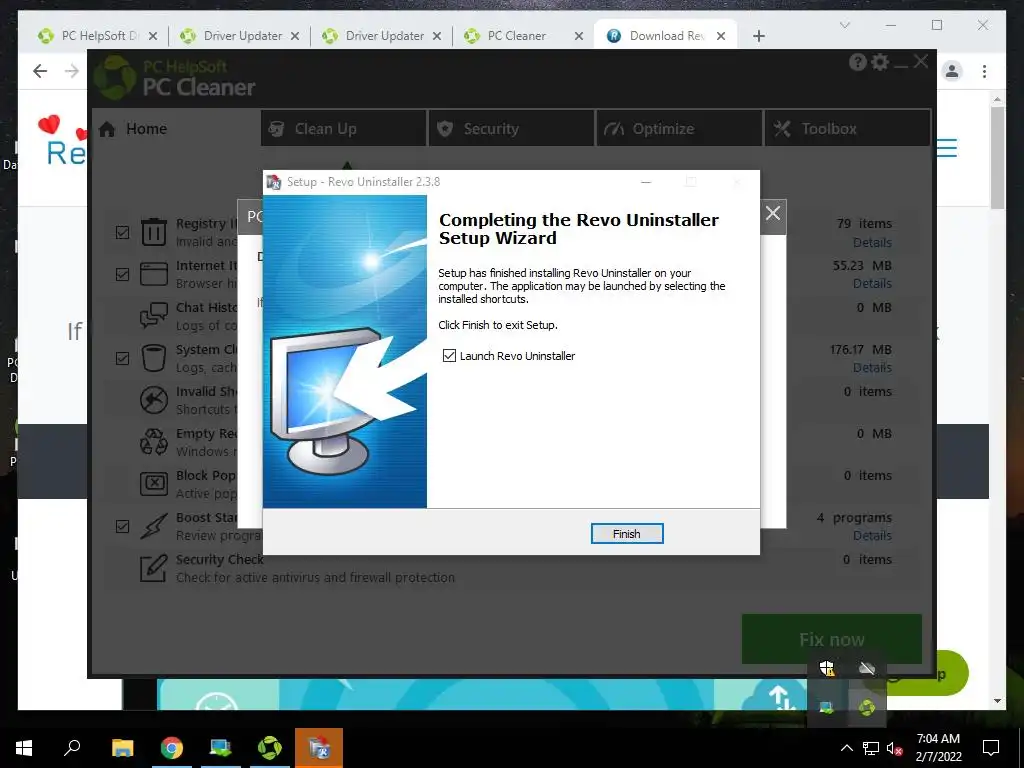
Task: Open Revo setup taskbar icon
Action: pos(319,748)
